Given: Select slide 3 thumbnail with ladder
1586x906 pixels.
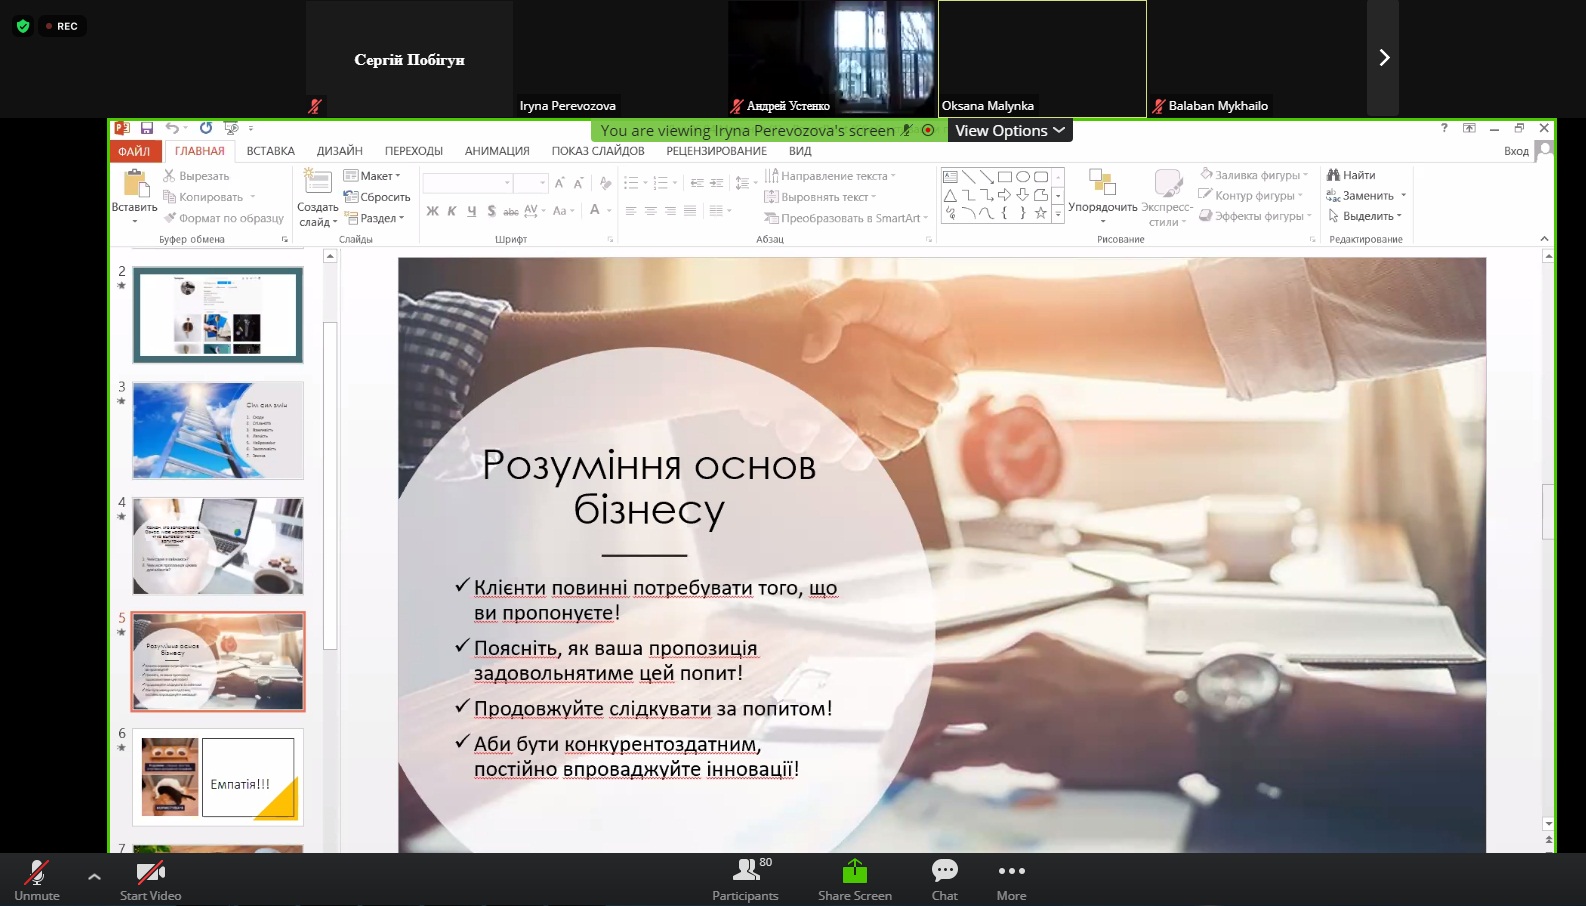Looking at the screenshot, I should (x=218, y=430).
